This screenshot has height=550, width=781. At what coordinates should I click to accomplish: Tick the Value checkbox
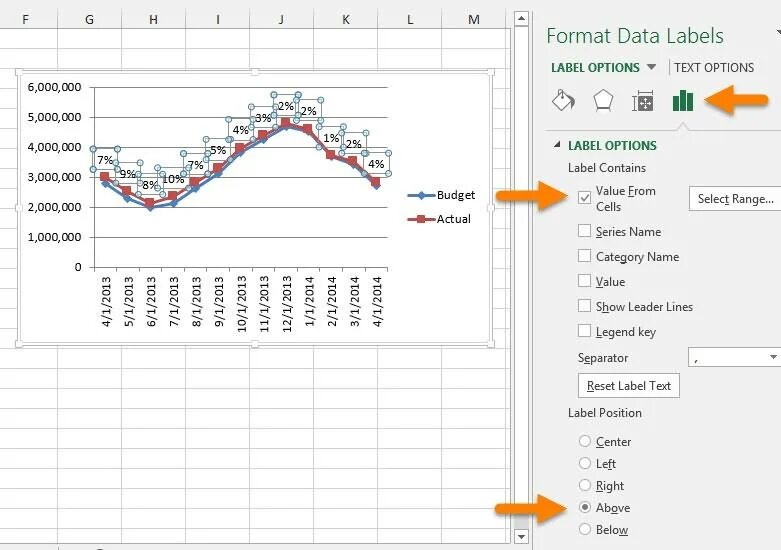[x=584, y=280]
